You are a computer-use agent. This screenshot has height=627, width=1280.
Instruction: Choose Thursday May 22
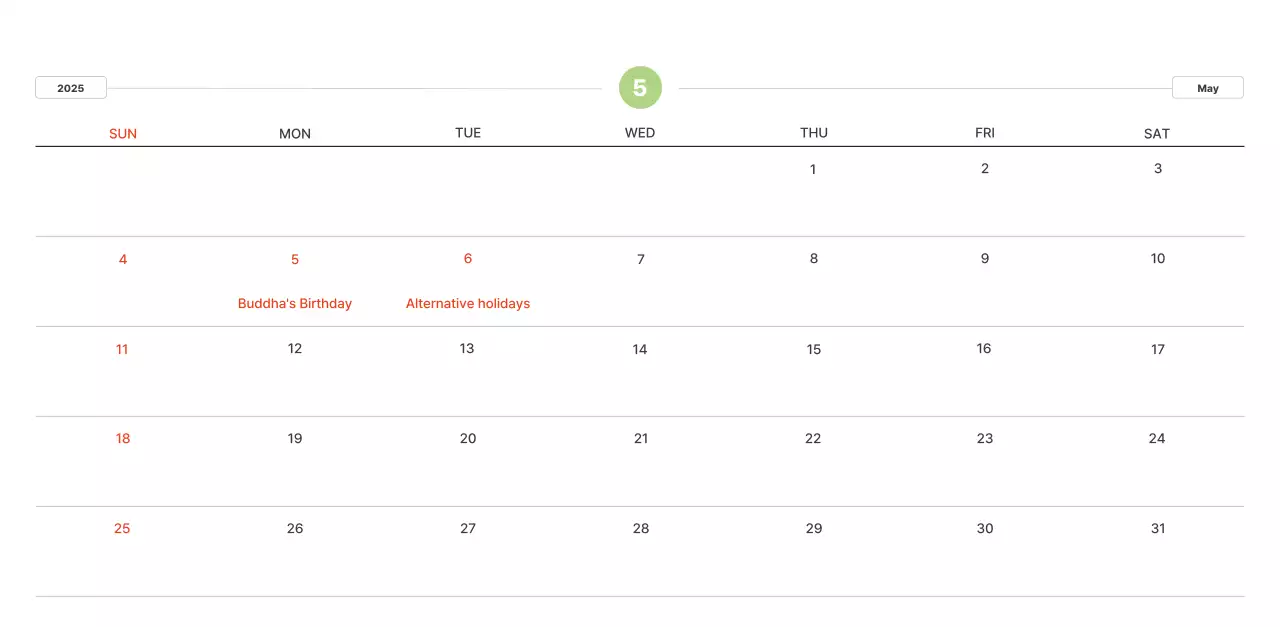coord(813,438)
